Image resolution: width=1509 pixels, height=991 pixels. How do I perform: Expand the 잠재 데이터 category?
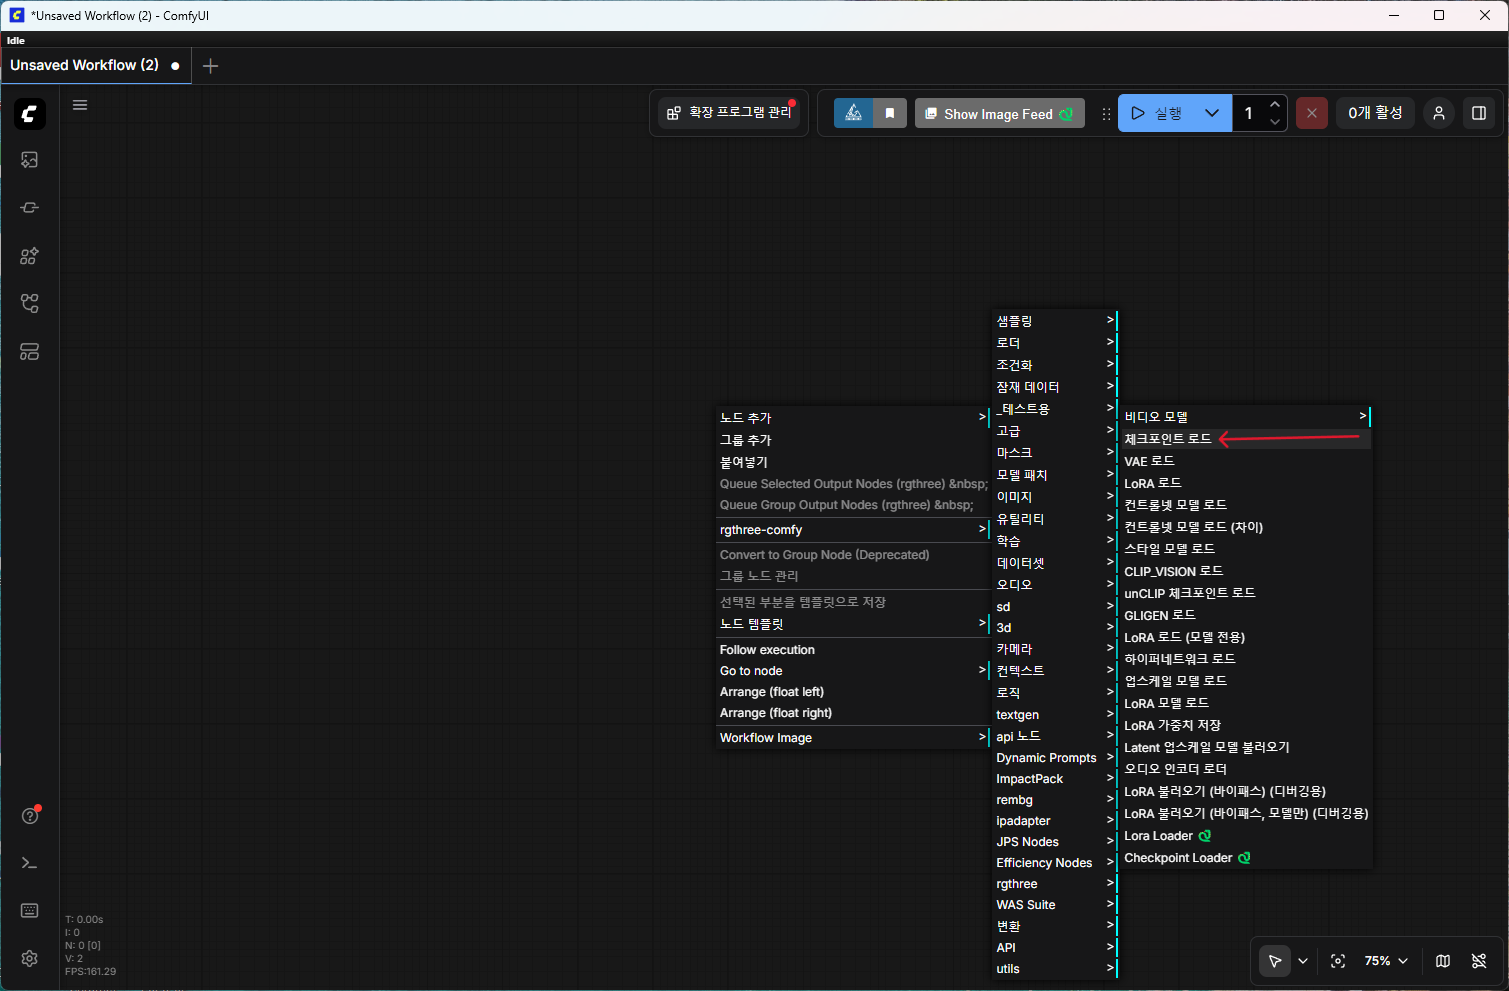[x=1054, y=387]
